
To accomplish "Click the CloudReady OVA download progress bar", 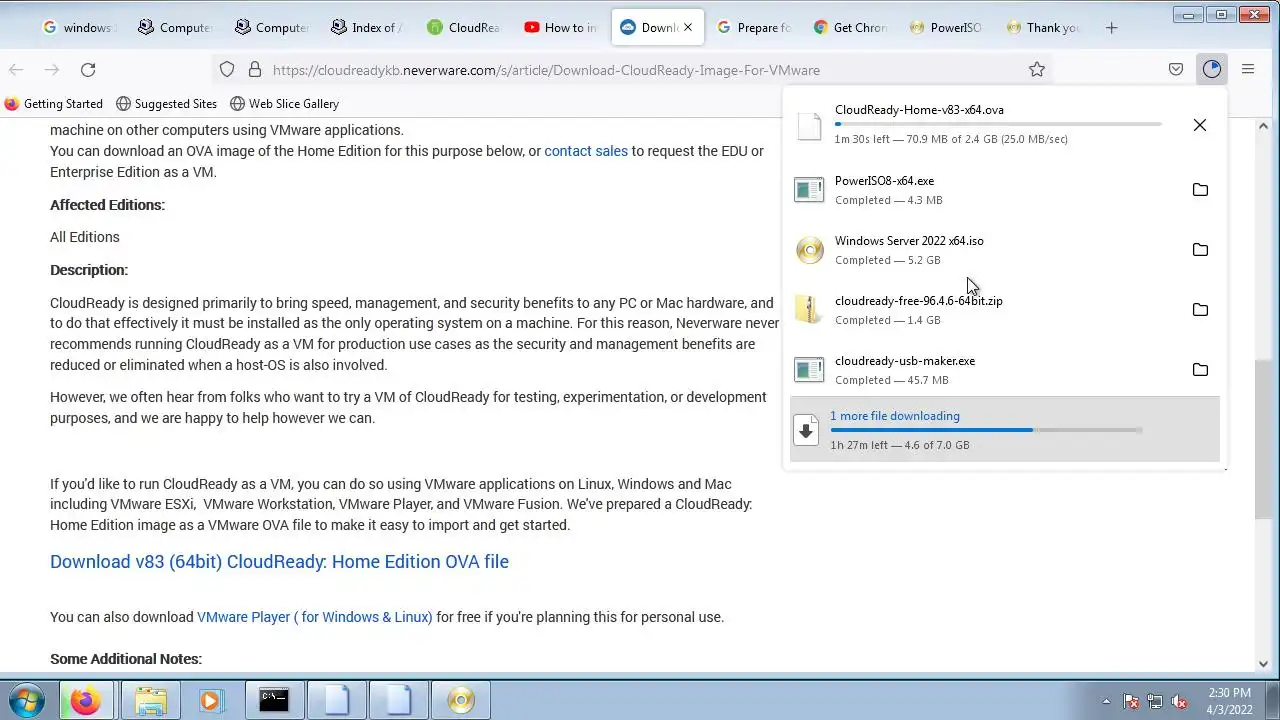I will (998, 124).
